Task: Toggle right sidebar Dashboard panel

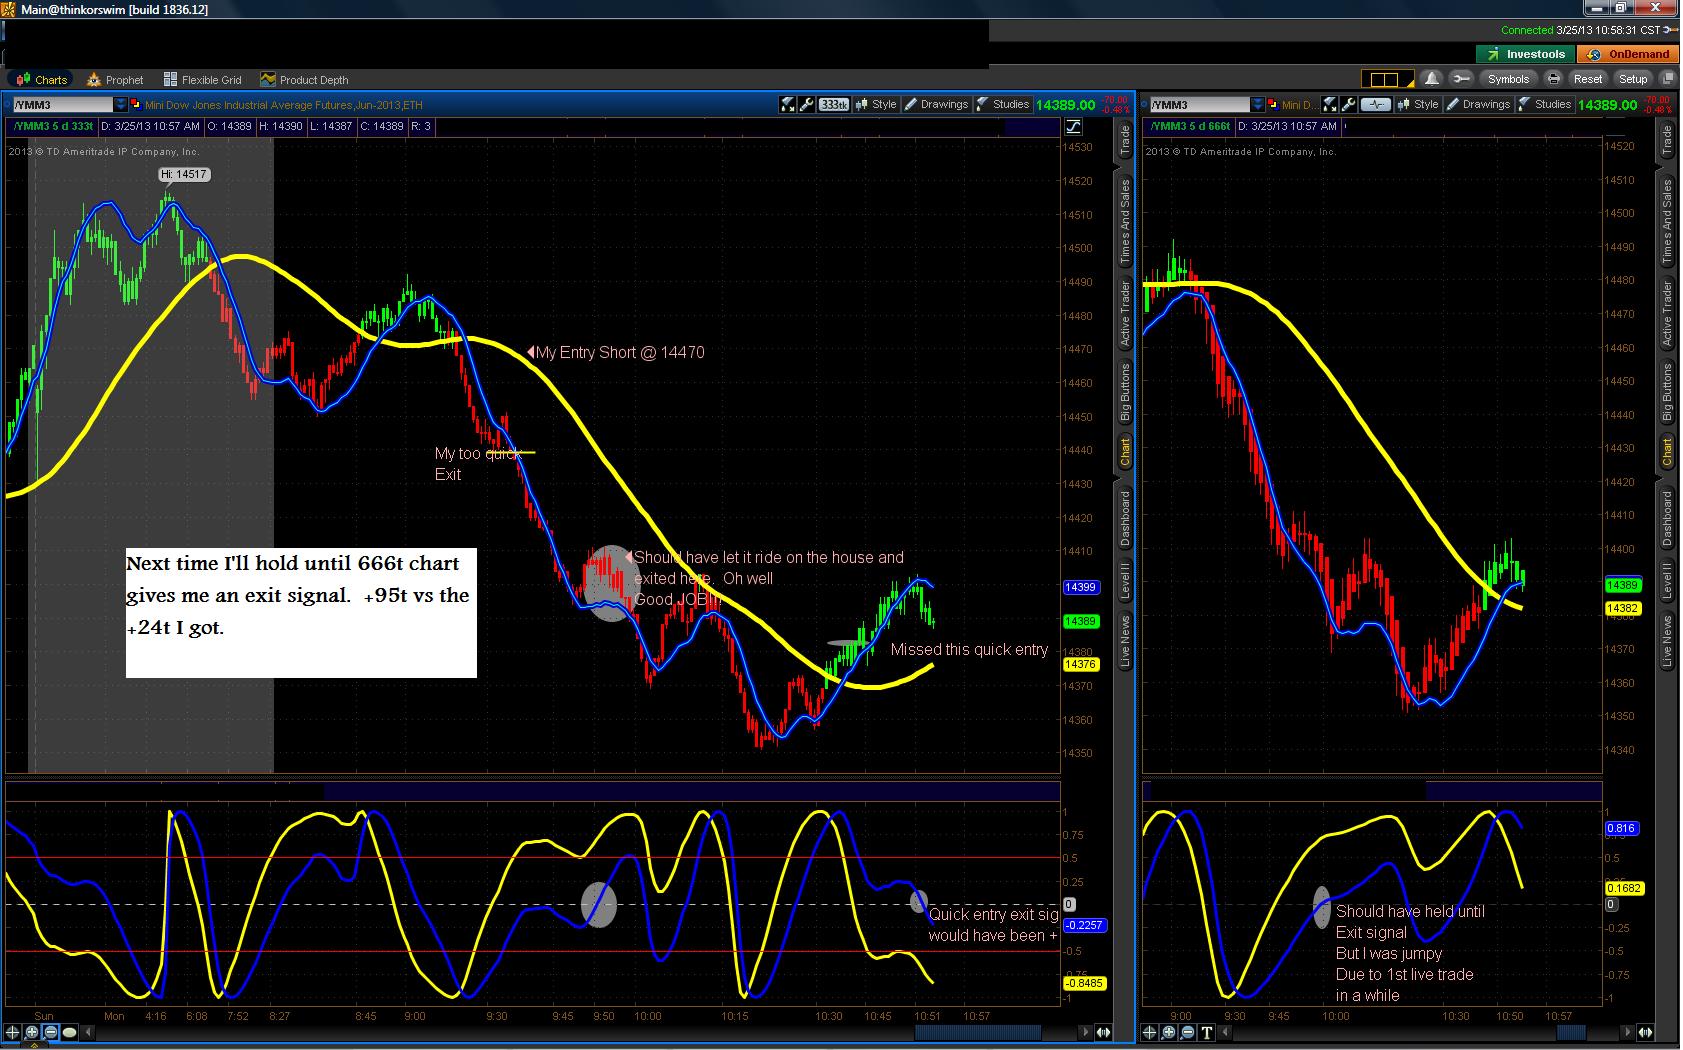Action: [x=1667, y=518]
